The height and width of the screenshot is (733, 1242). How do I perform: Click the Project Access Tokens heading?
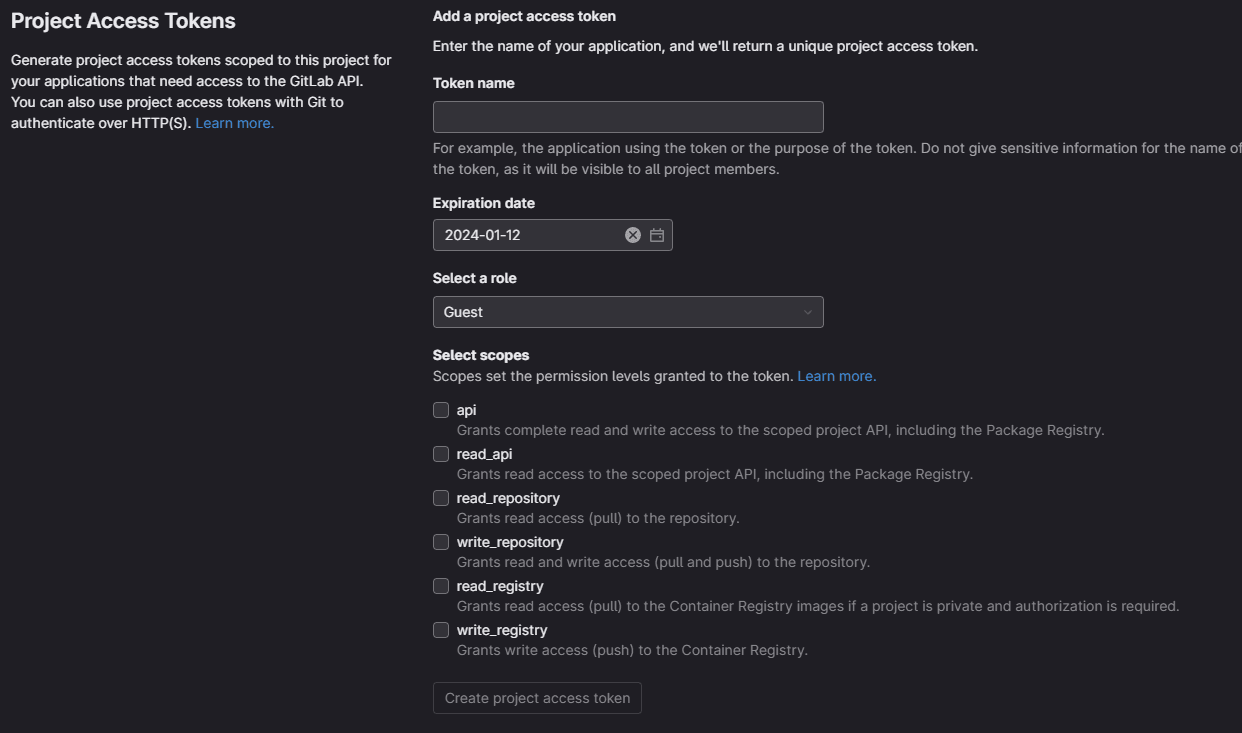click(x=123, y=21)
